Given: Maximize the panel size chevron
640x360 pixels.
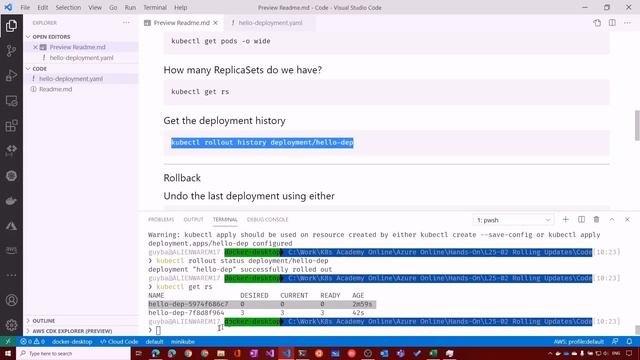Looking at the screenshot, I should tap(612, 220).
